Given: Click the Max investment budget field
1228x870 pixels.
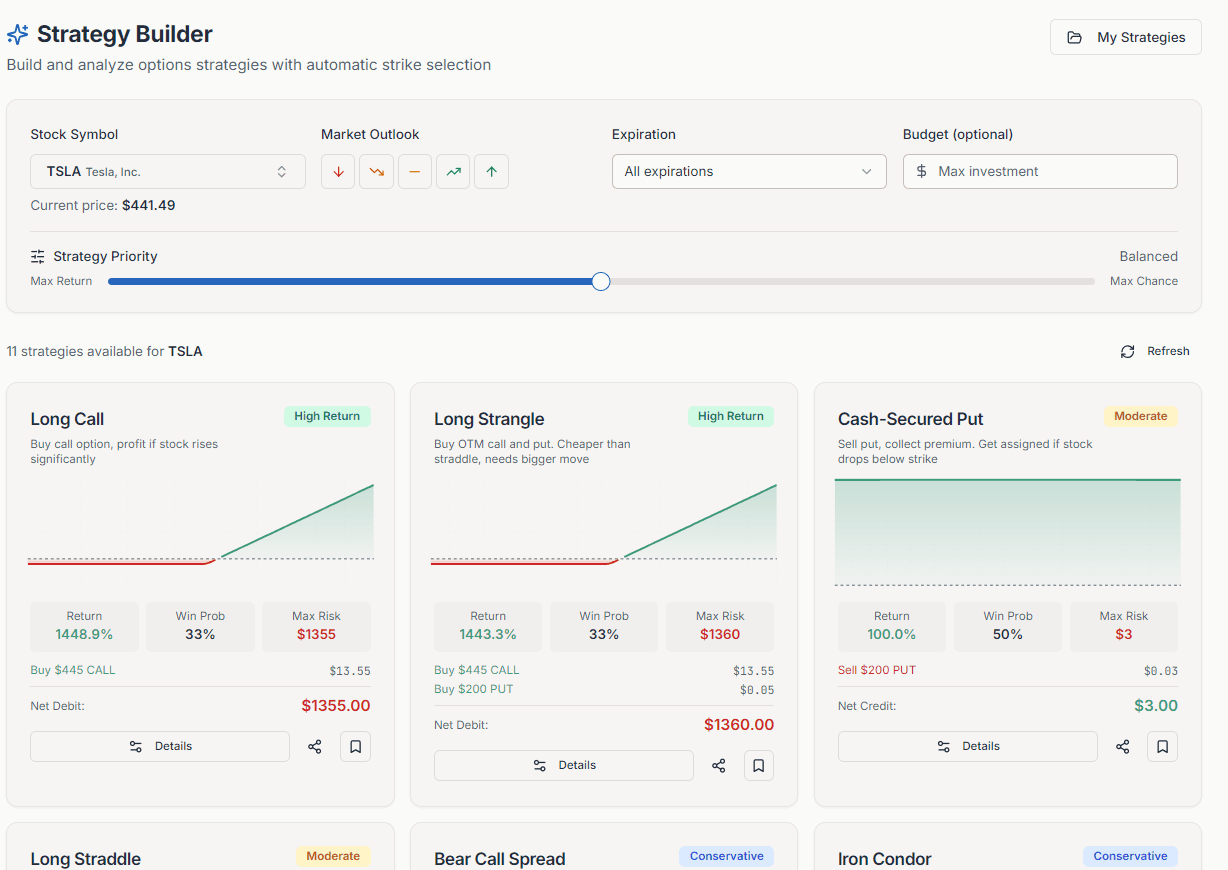Looking at the screenshot, I should point(1040,172).
